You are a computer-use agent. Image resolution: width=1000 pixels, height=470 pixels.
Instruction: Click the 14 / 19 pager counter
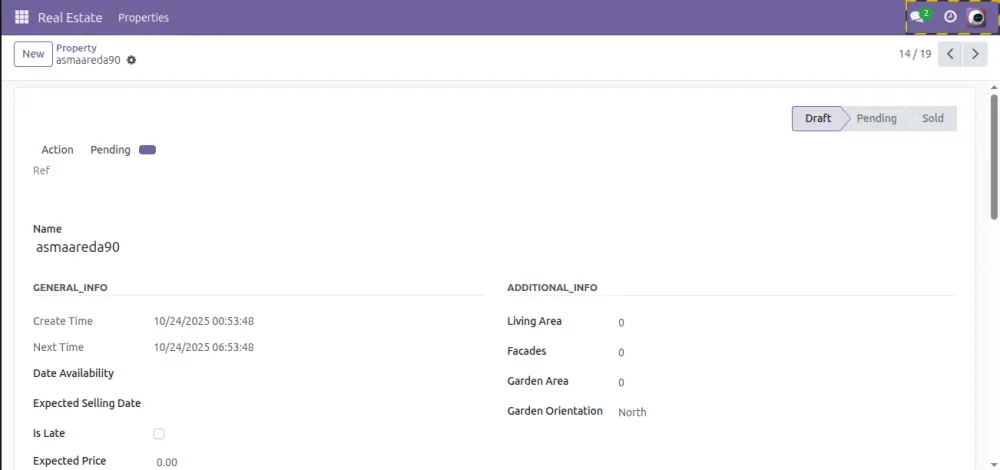[x=915, y=54]
